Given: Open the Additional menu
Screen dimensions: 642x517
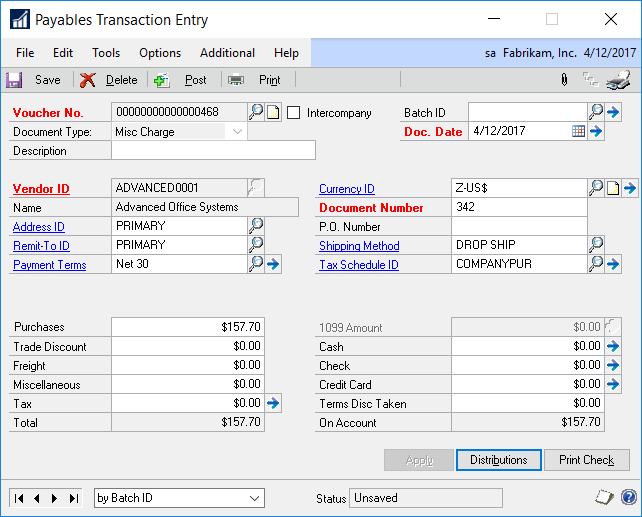Looking at the screenshot, I should point(227,53).
